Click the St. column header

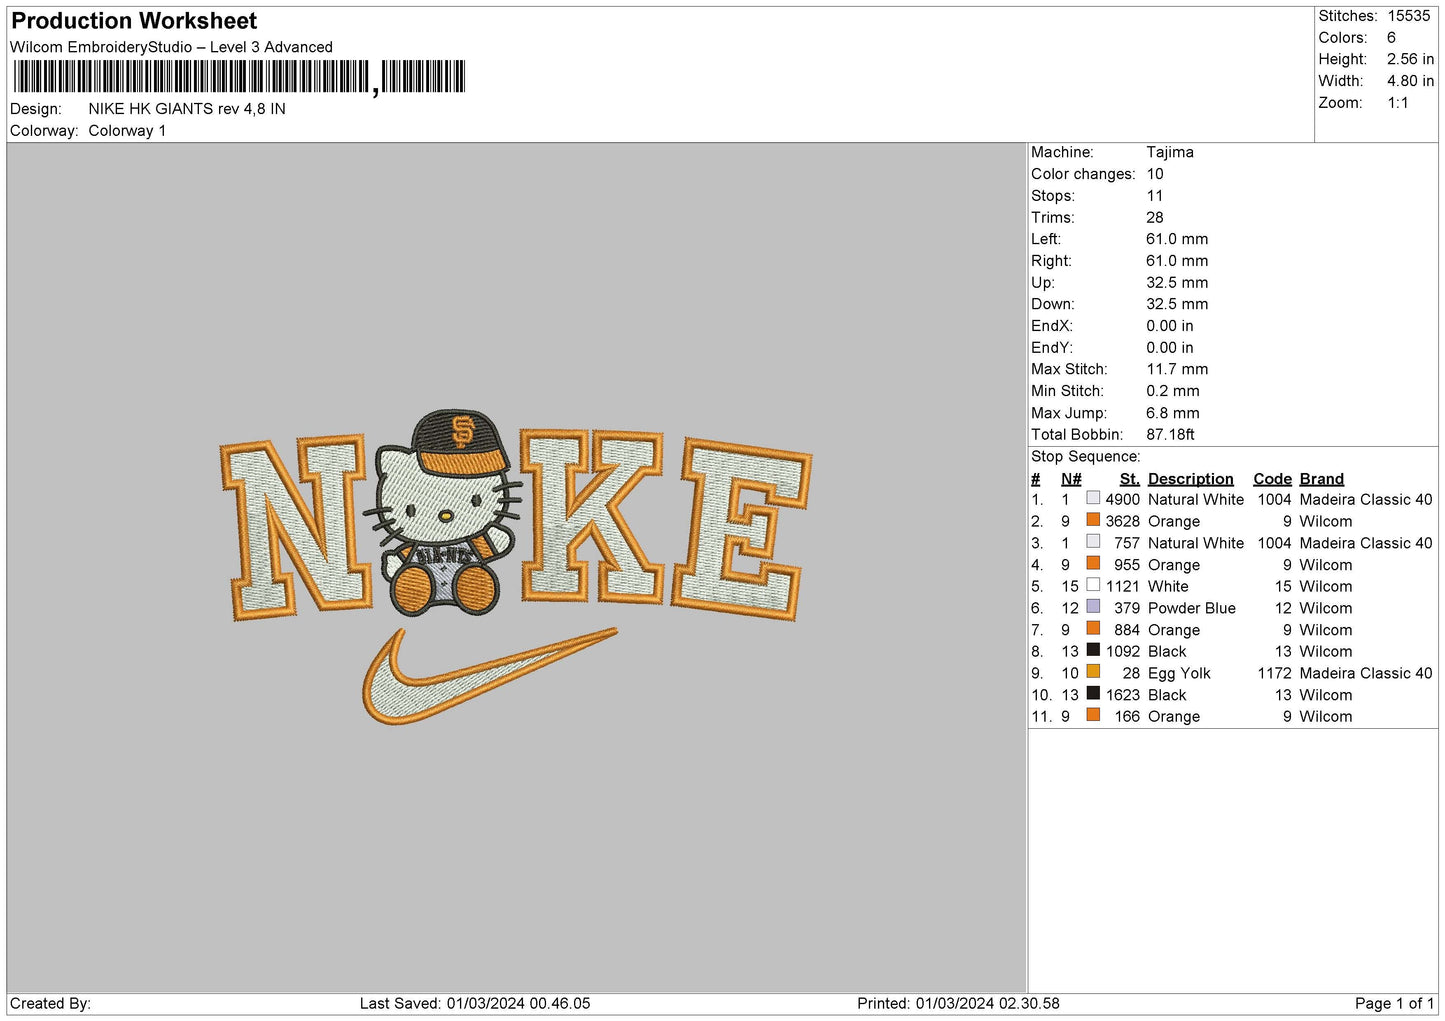(1129, 479)
